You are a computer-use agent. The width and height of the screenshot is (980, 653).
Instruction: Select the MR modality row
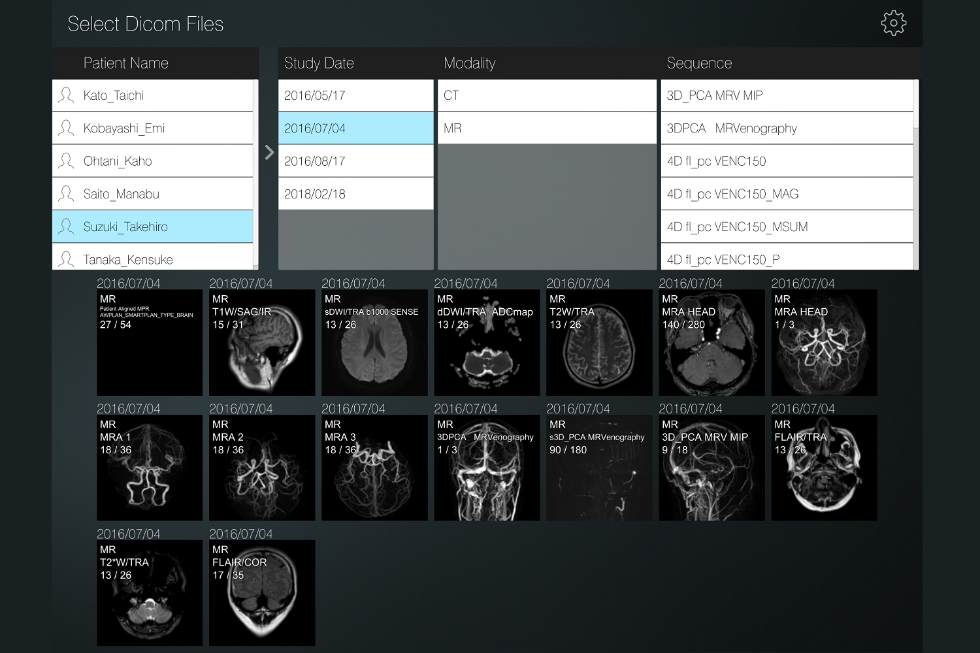(546, 128)
